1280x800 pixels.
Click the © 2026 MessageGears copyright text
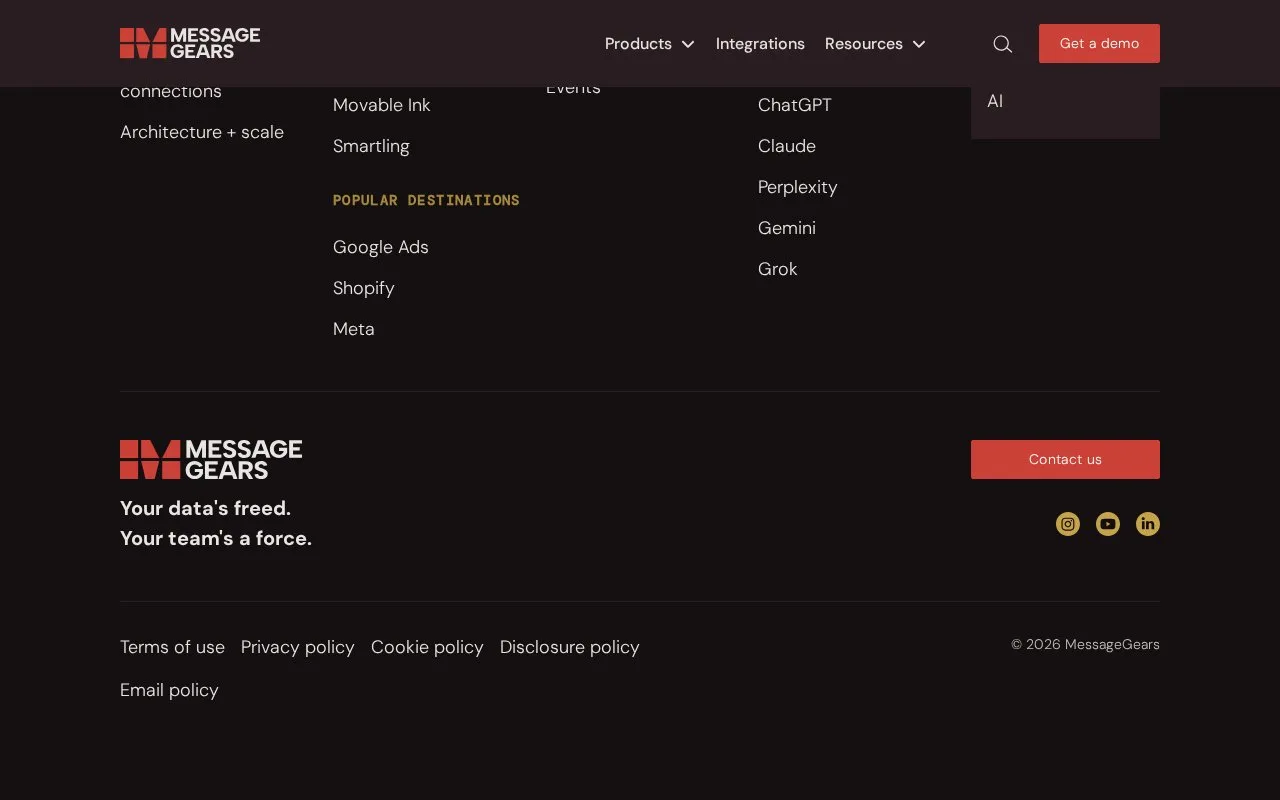[x=1085, y=644]
